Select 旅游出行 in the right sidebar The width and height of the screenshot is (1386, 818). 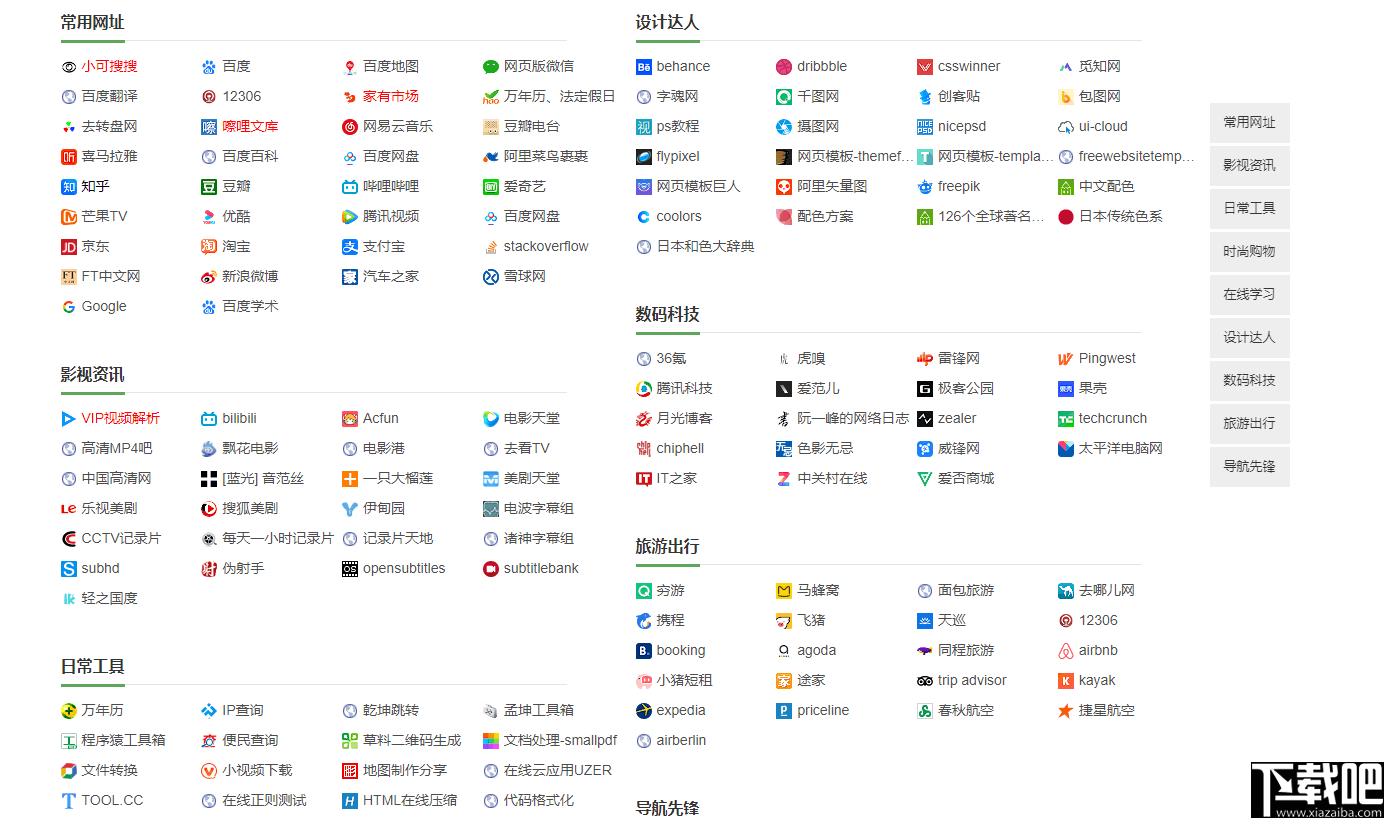[1249, 423]
